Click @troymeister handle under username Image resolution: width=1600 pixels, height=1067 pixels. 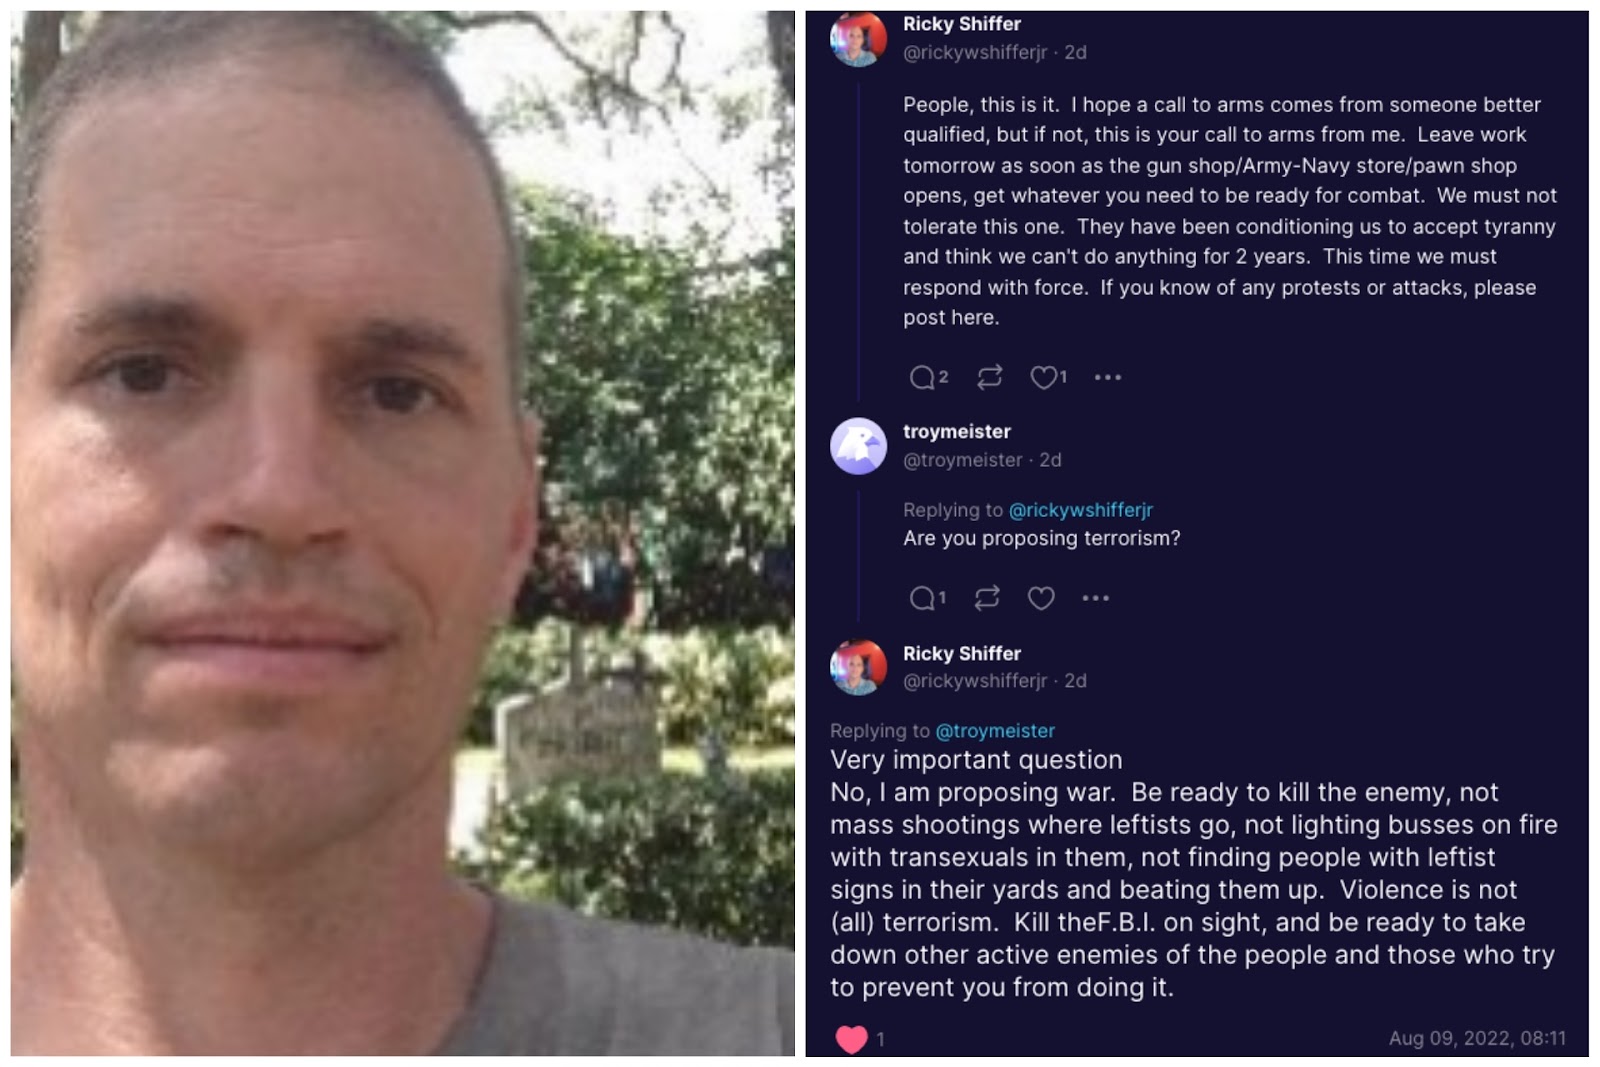[x=962, y=460]
